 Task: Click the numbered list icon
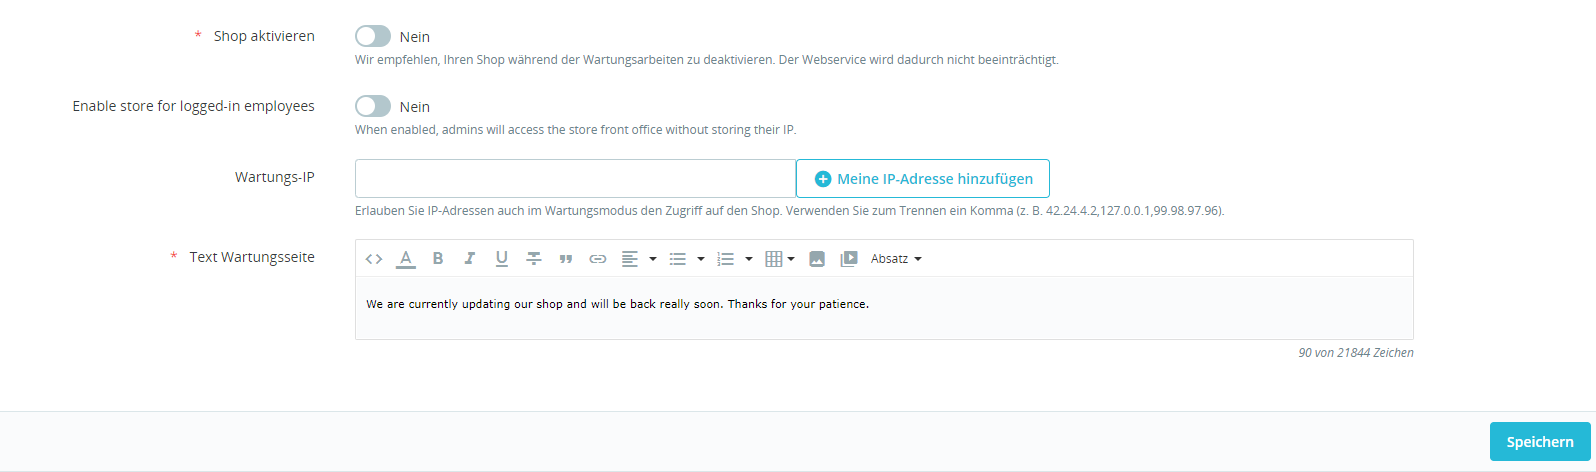coord(726,259)
